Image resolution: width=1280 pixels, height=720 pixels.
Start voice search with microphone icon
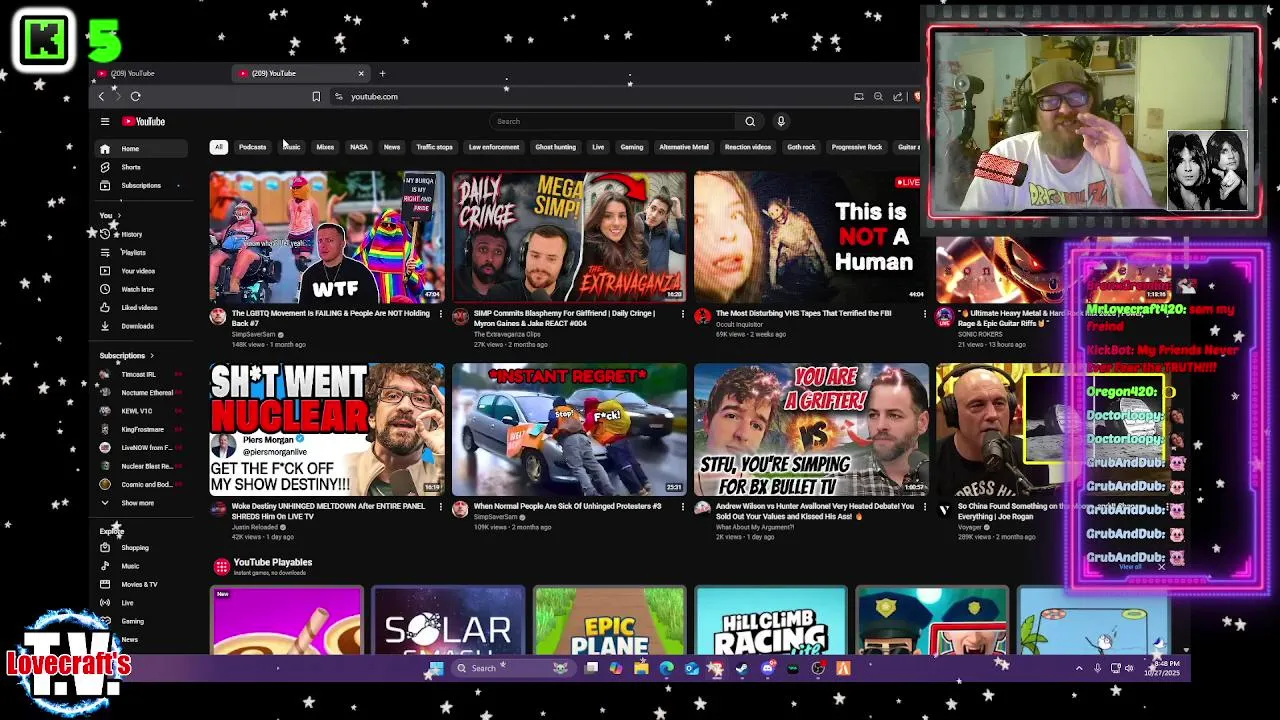pos(781,121)
